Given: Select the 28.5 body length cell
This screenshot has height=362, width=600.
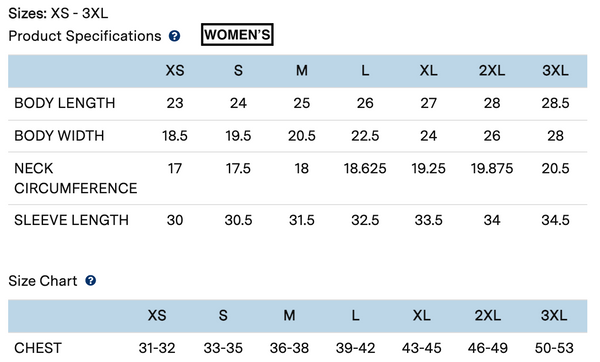Looking at the screenshot, I should [x=555, y=103].
